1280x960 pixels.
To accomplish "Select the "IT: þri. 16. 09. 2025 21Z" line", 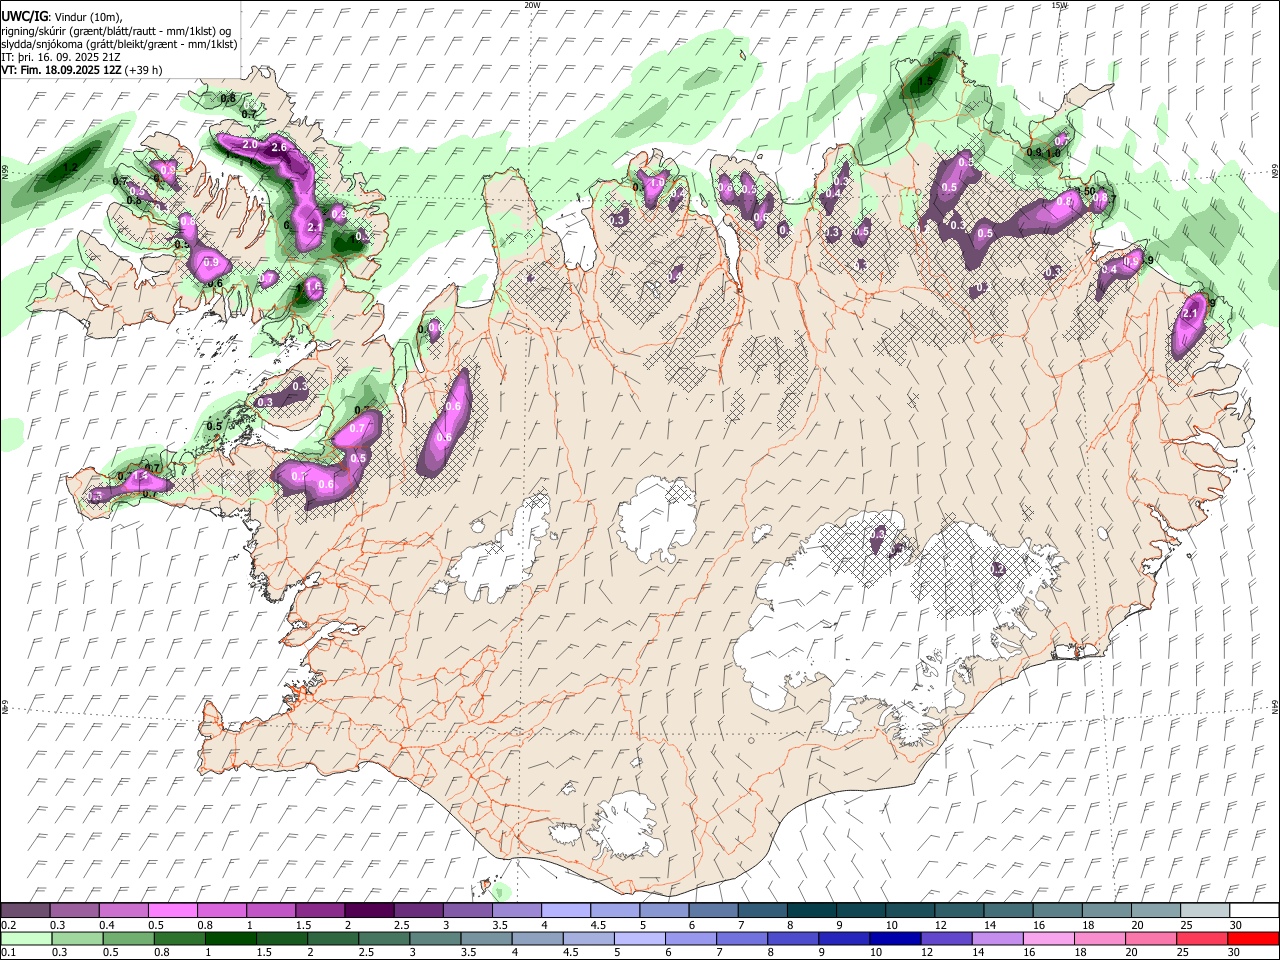I will [60, 58].
